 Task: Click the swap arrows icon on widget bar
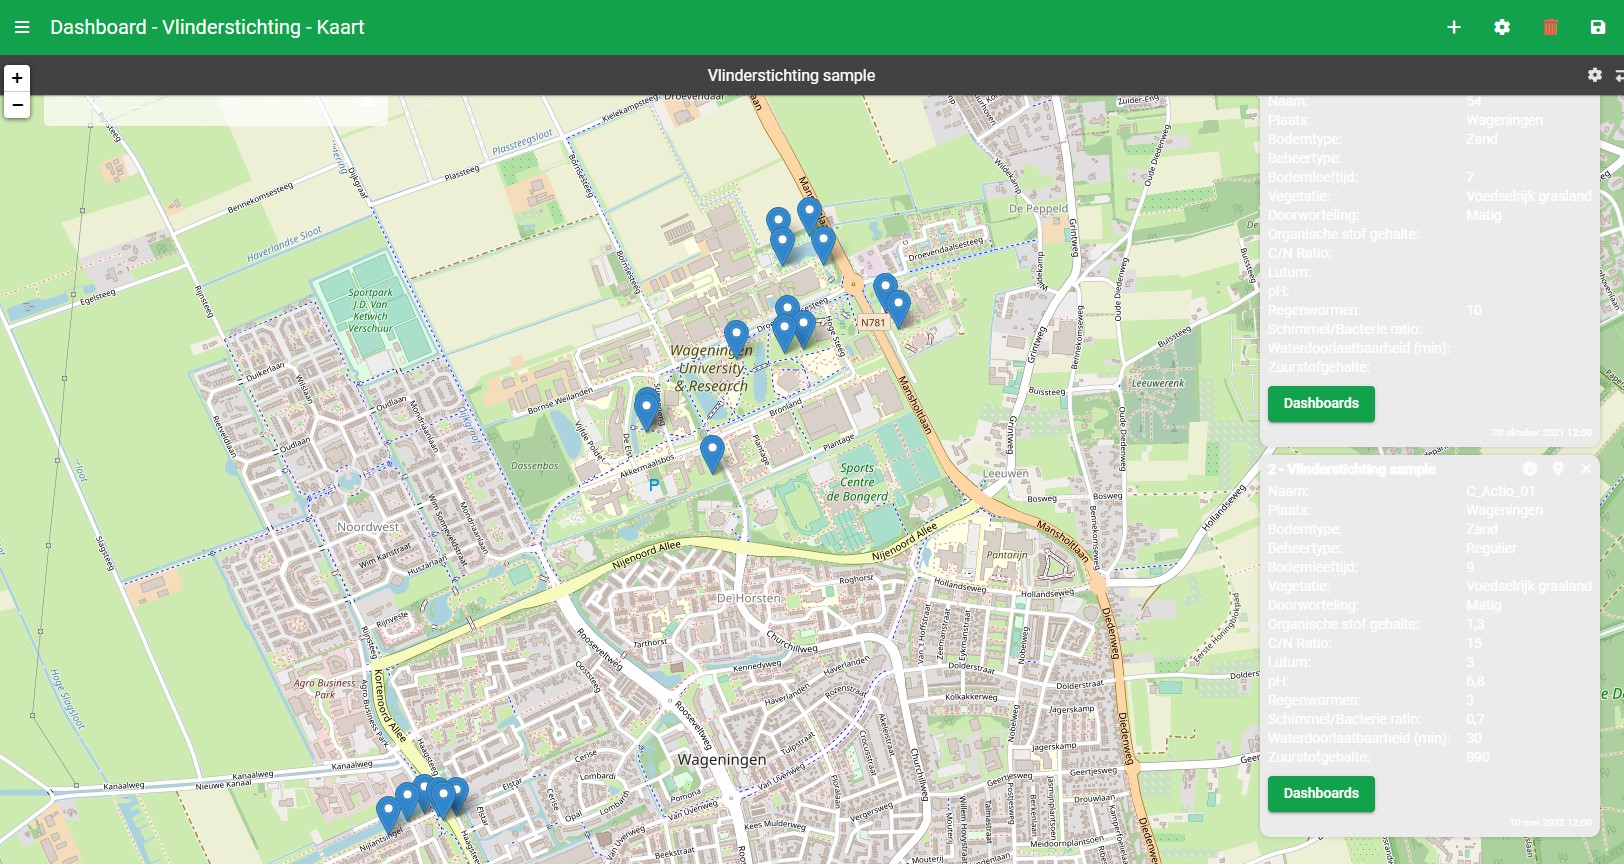1619,75
